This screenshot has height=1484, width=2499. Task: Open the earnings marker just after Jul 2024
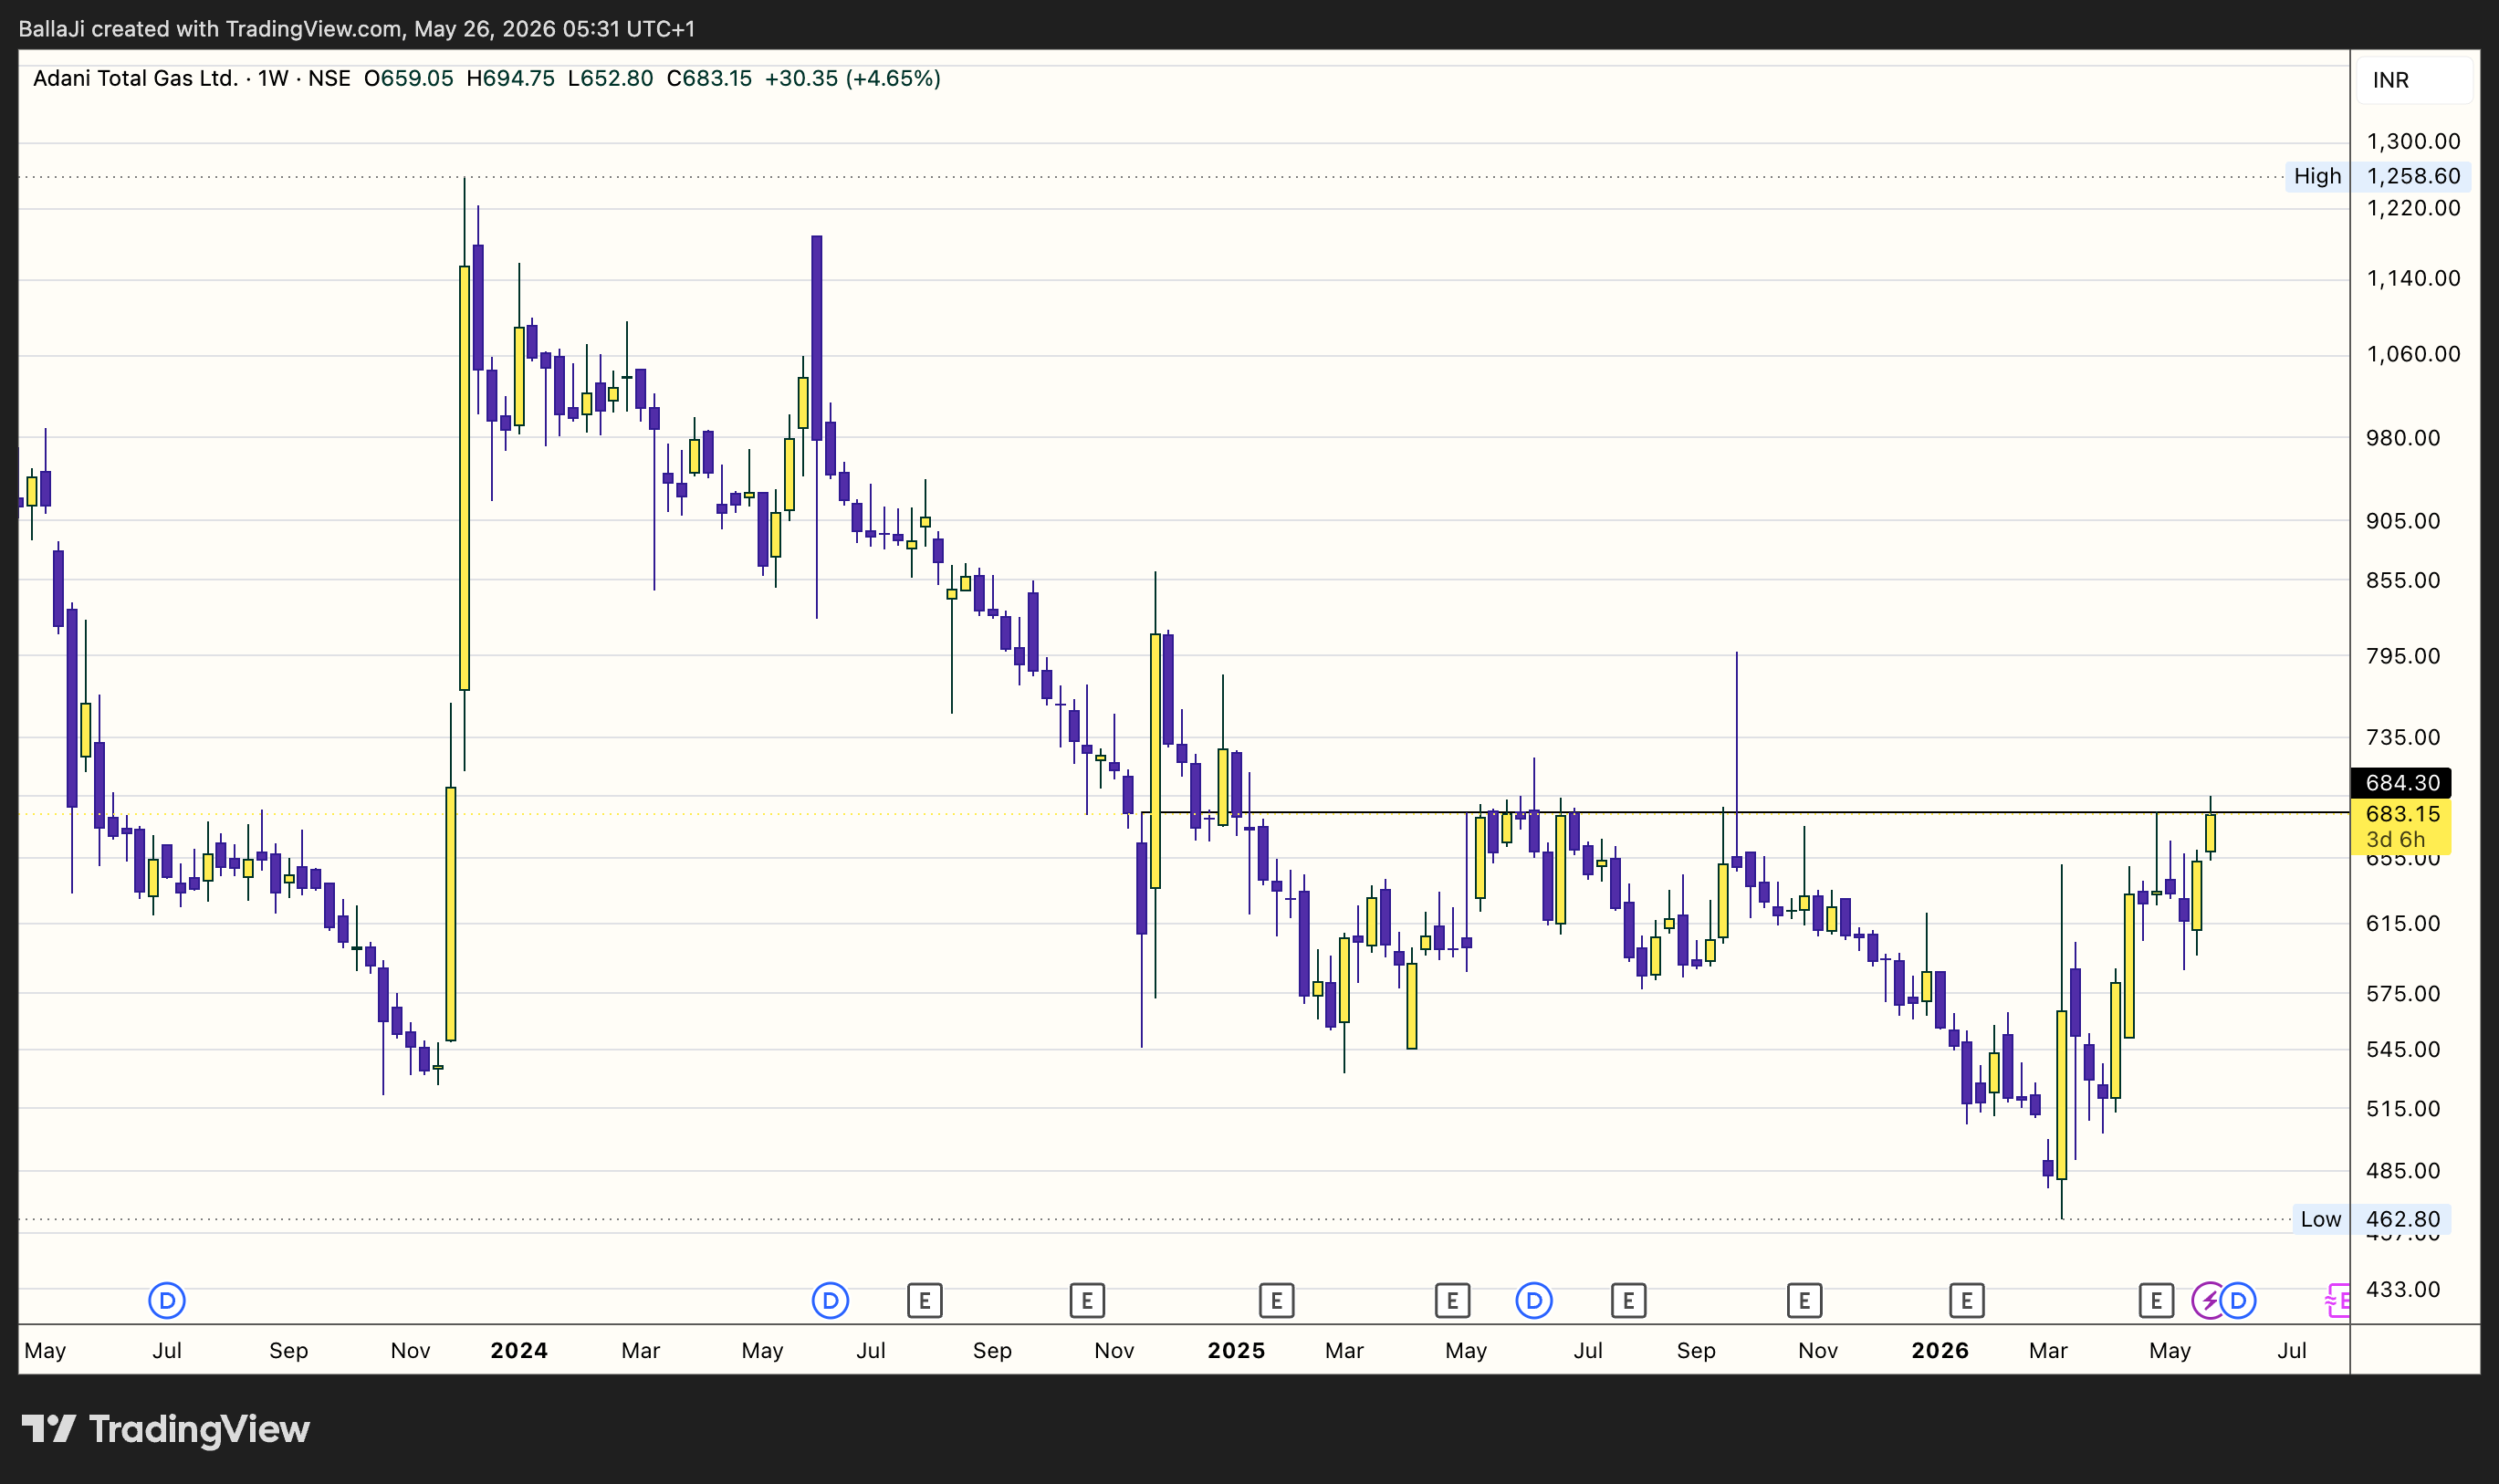coord(925,1301)
